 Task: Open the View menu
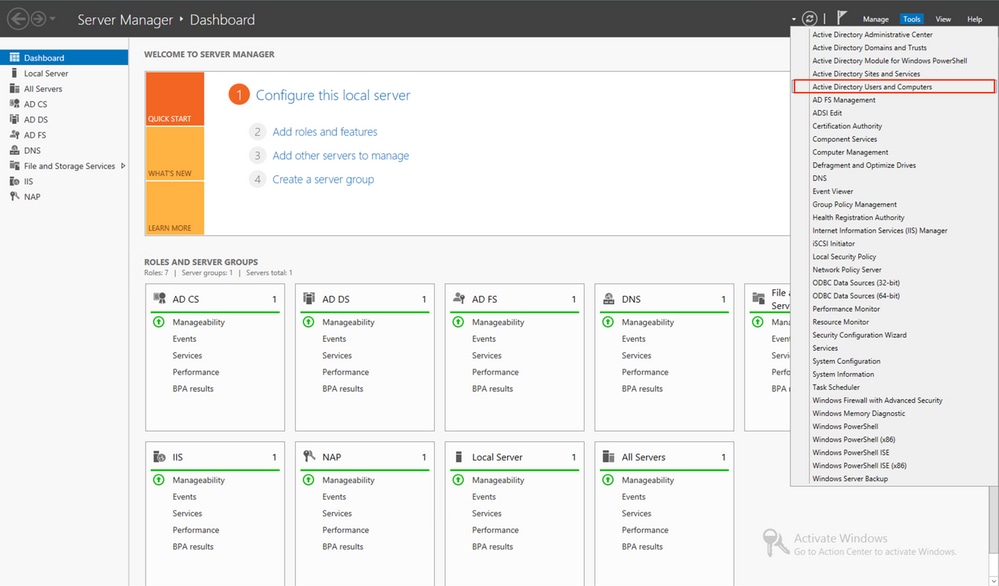[x=943, y=19]
